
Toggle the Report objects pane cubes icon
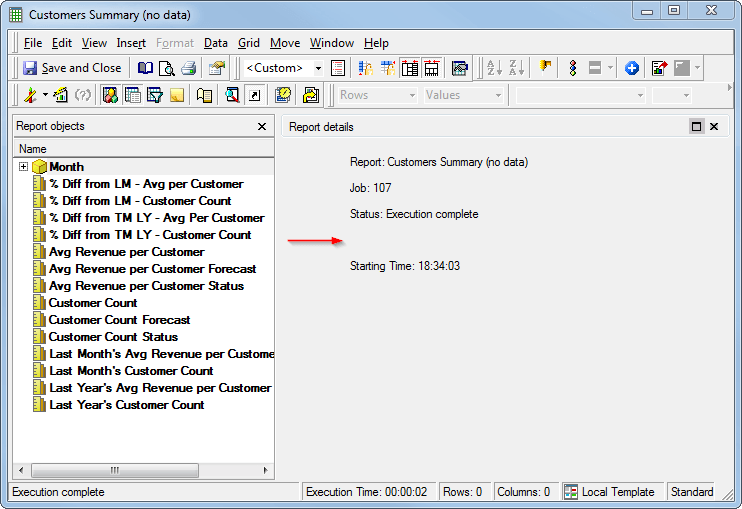point(110,95)
